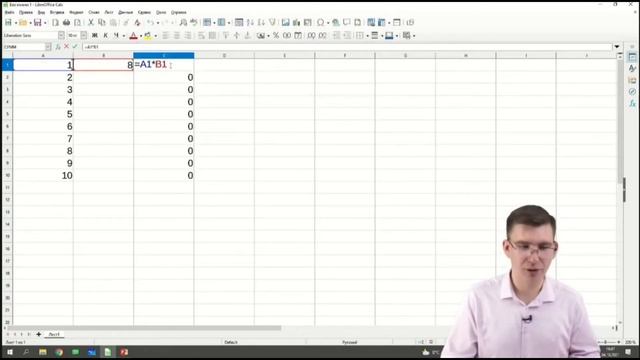Click the Open folder icon
Viewport: 640px width, 360px height.
23,22
